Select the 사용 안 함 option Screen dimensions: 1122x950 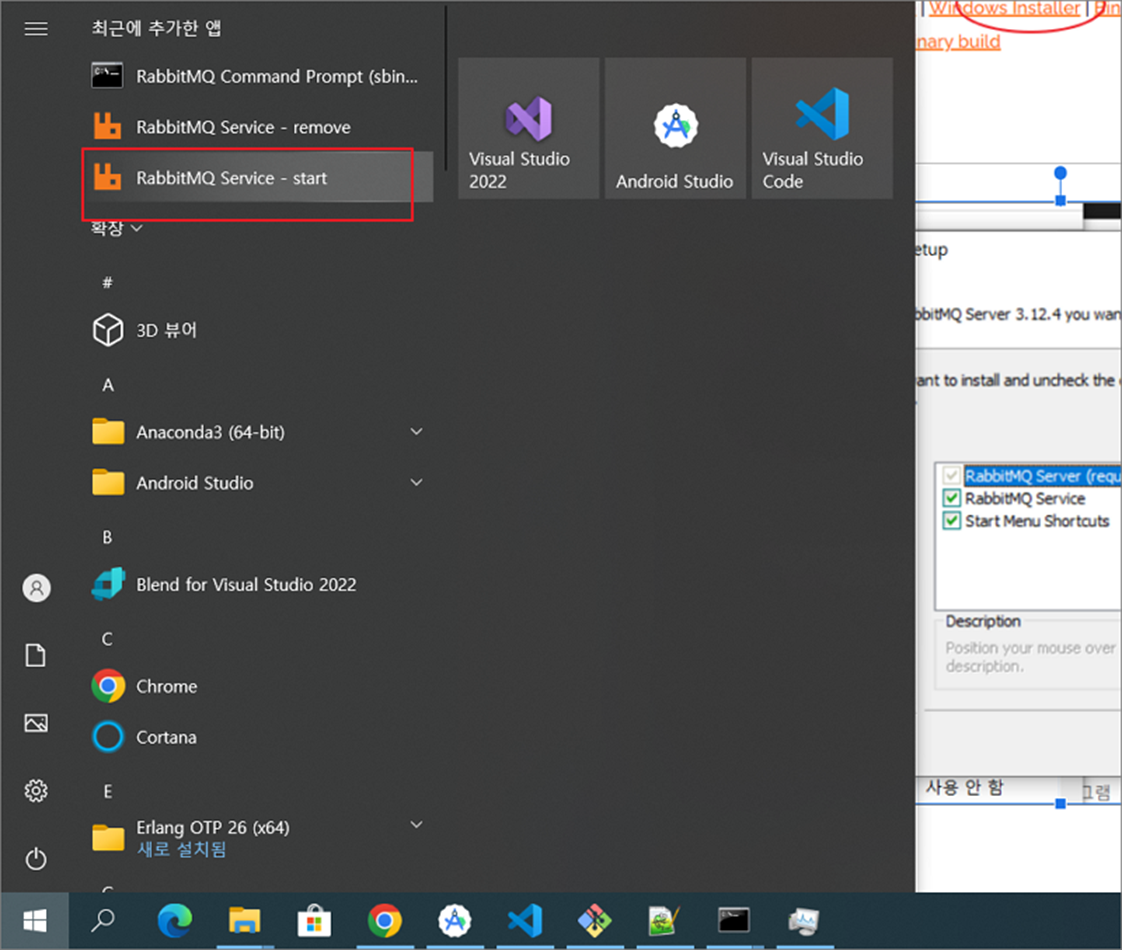[965, 788]
